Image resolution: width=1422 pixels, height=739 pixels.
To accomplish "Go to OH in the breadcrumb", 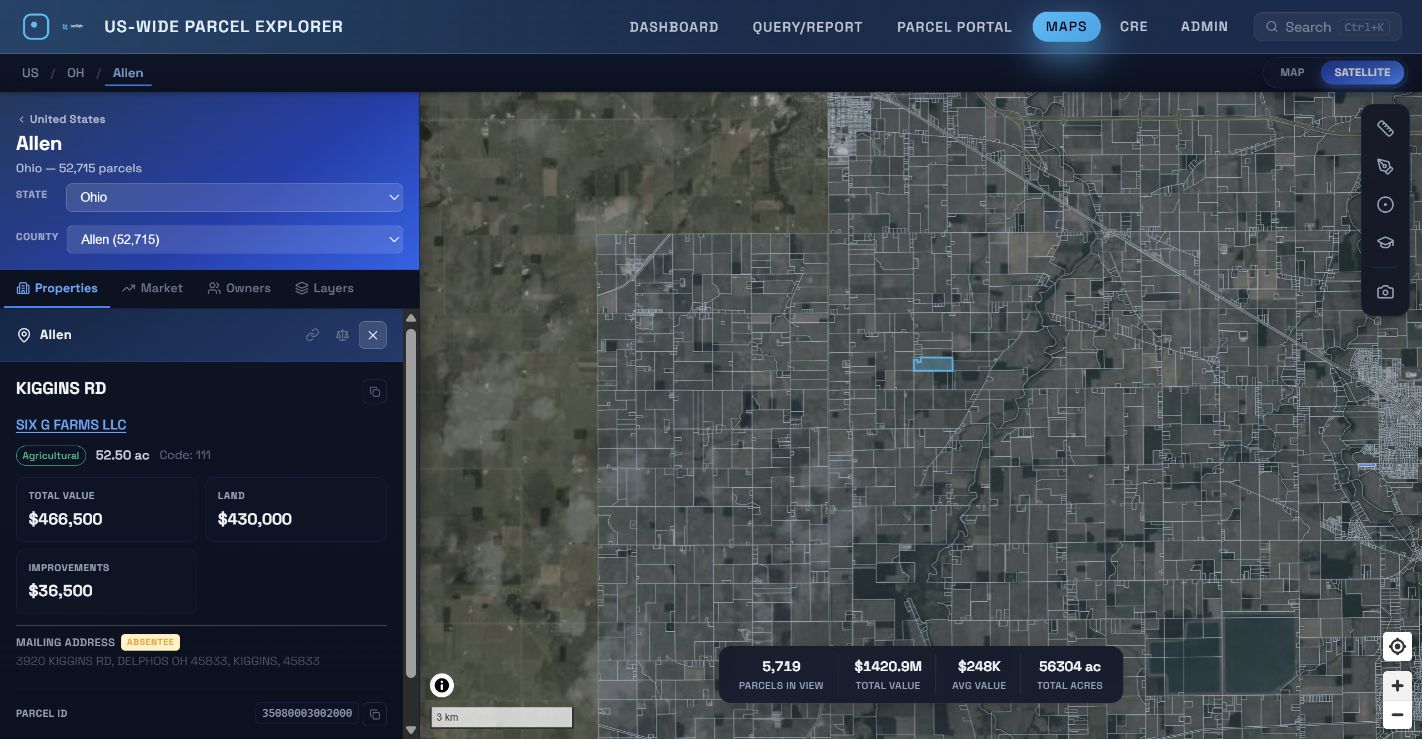I will click(x=76, y=73).
